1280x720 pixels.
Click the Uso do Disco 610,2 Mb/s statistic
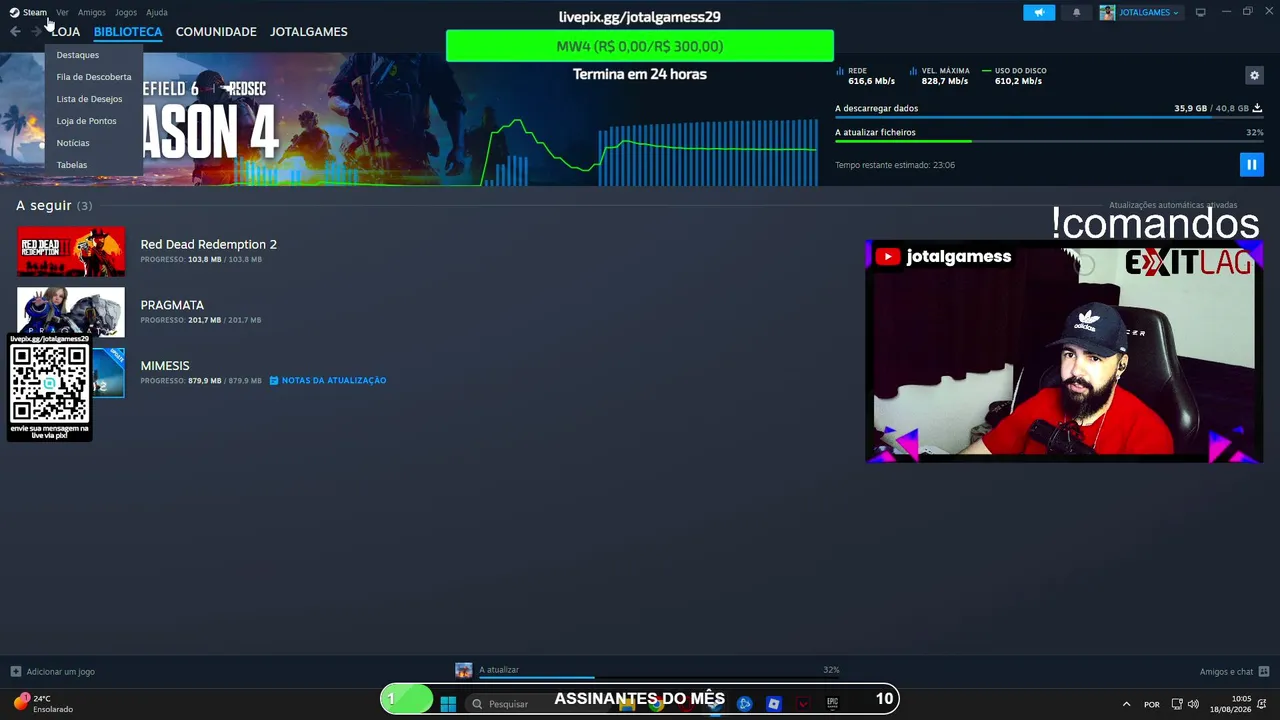tap(1015, 76)
